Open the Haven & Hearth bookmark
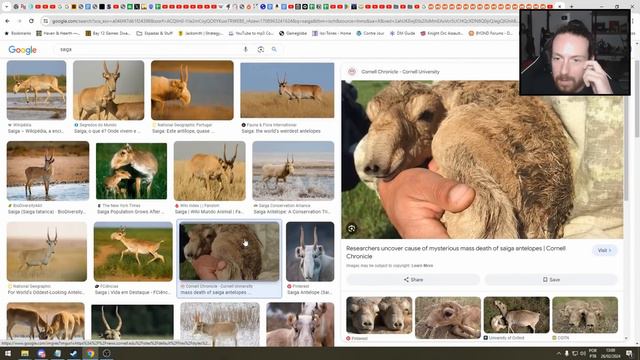The image size is (640, 360). [x=58, y=33]
